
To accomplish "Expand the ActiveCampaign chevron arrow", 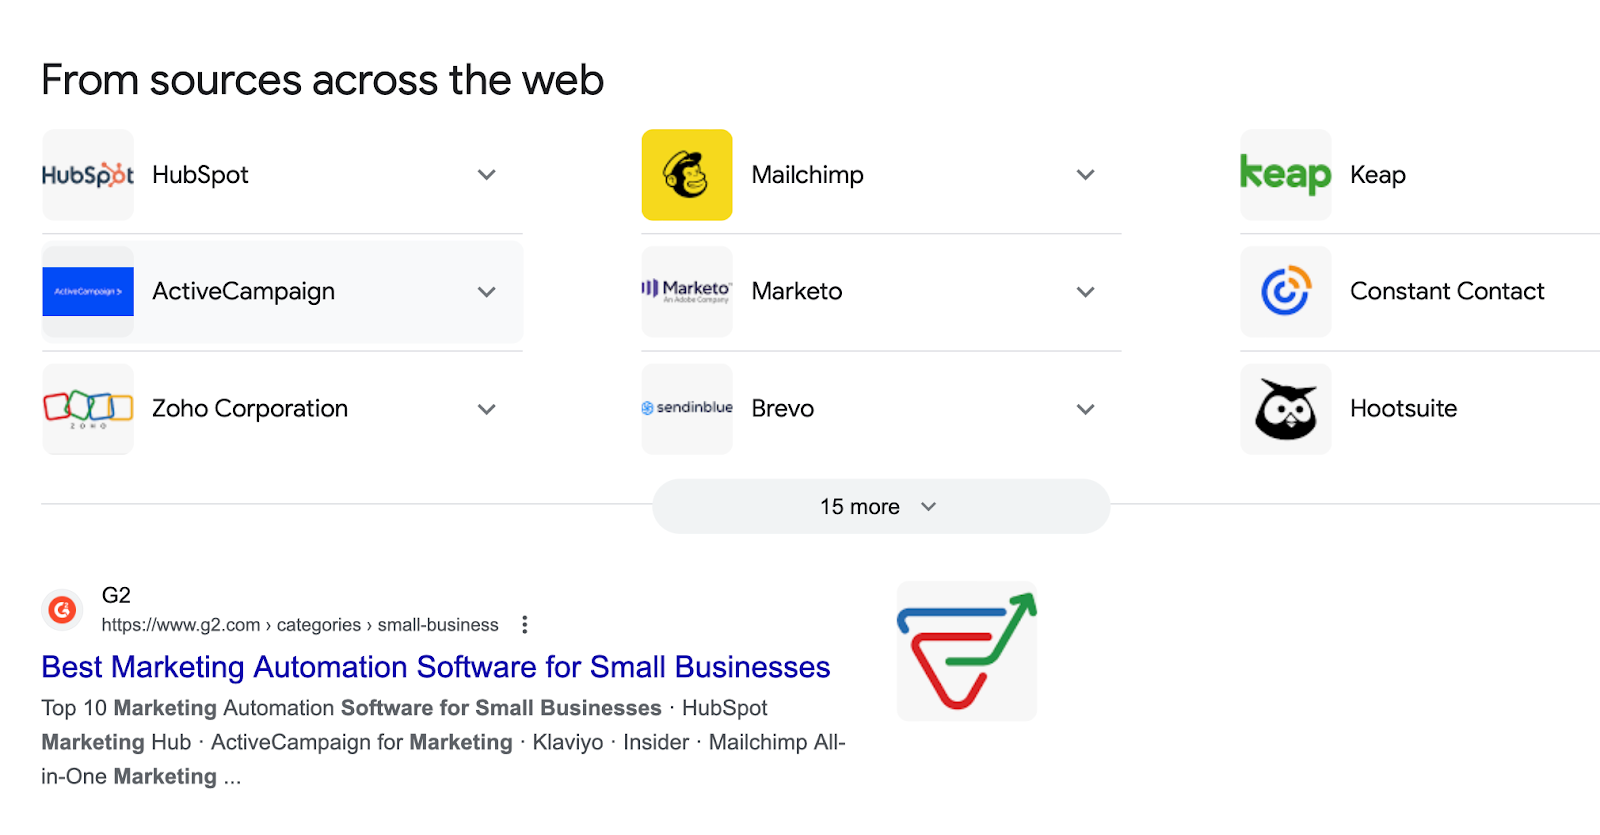I will (487, 292).
